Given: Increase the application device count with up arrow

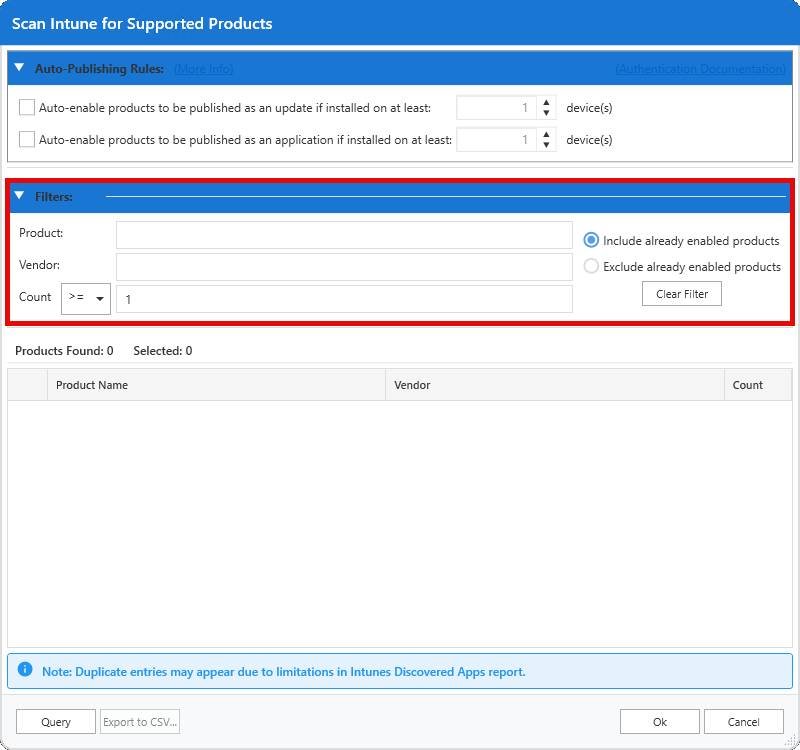Looking at the screenshot, I should click(546, 134).
